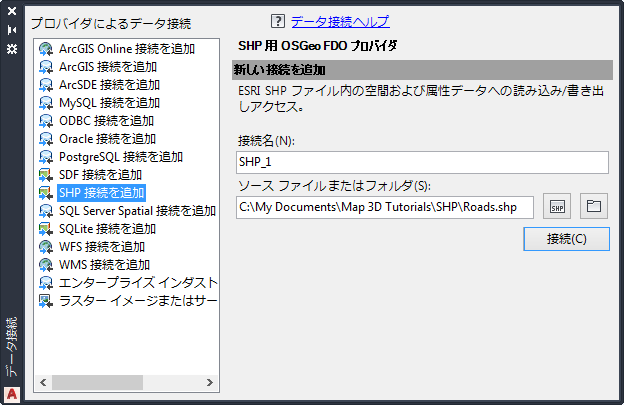
Task: Click the ラスター イメージ connection icon
Action: point(46,301)
